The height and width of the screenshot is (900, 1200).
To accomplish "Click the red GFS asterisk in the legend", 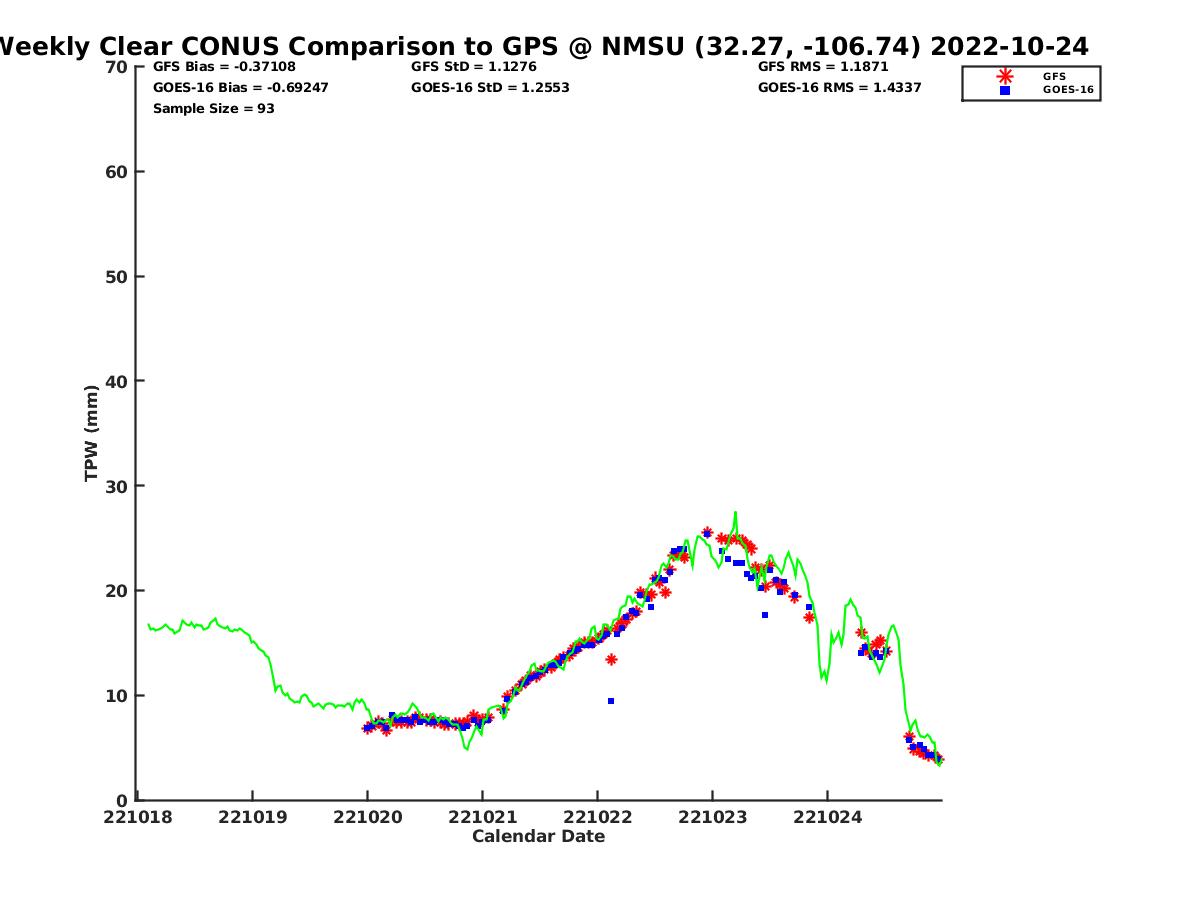I will (1005, 76).
